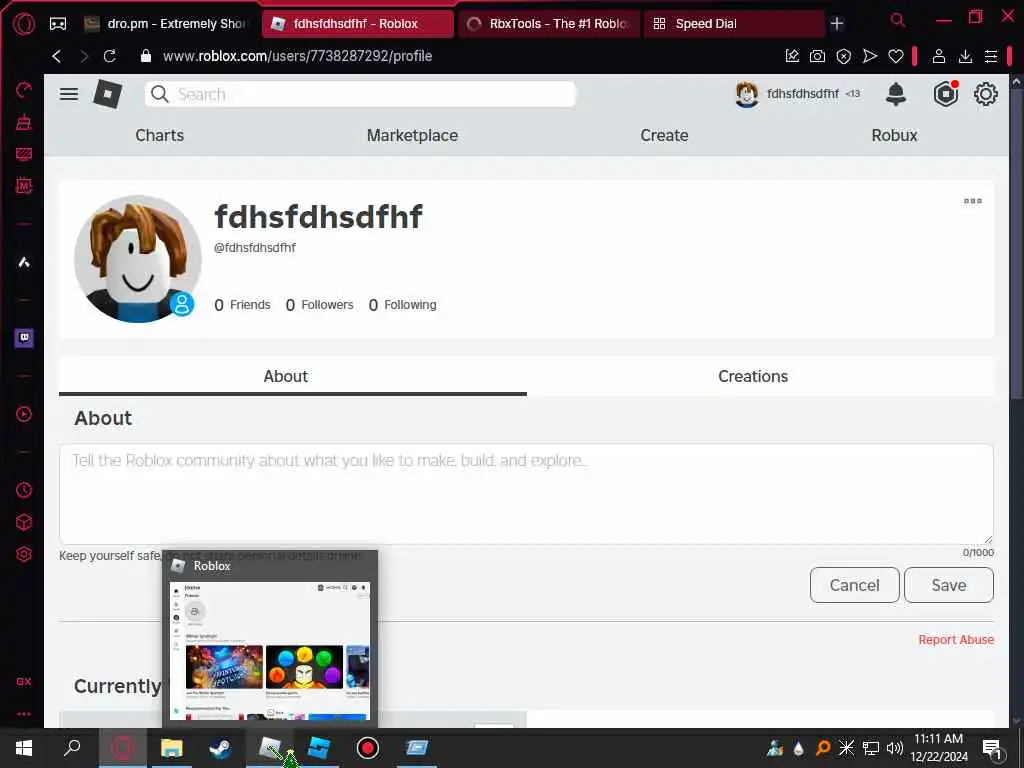
Task: Open the browser downloads icon
Action: 965,56
